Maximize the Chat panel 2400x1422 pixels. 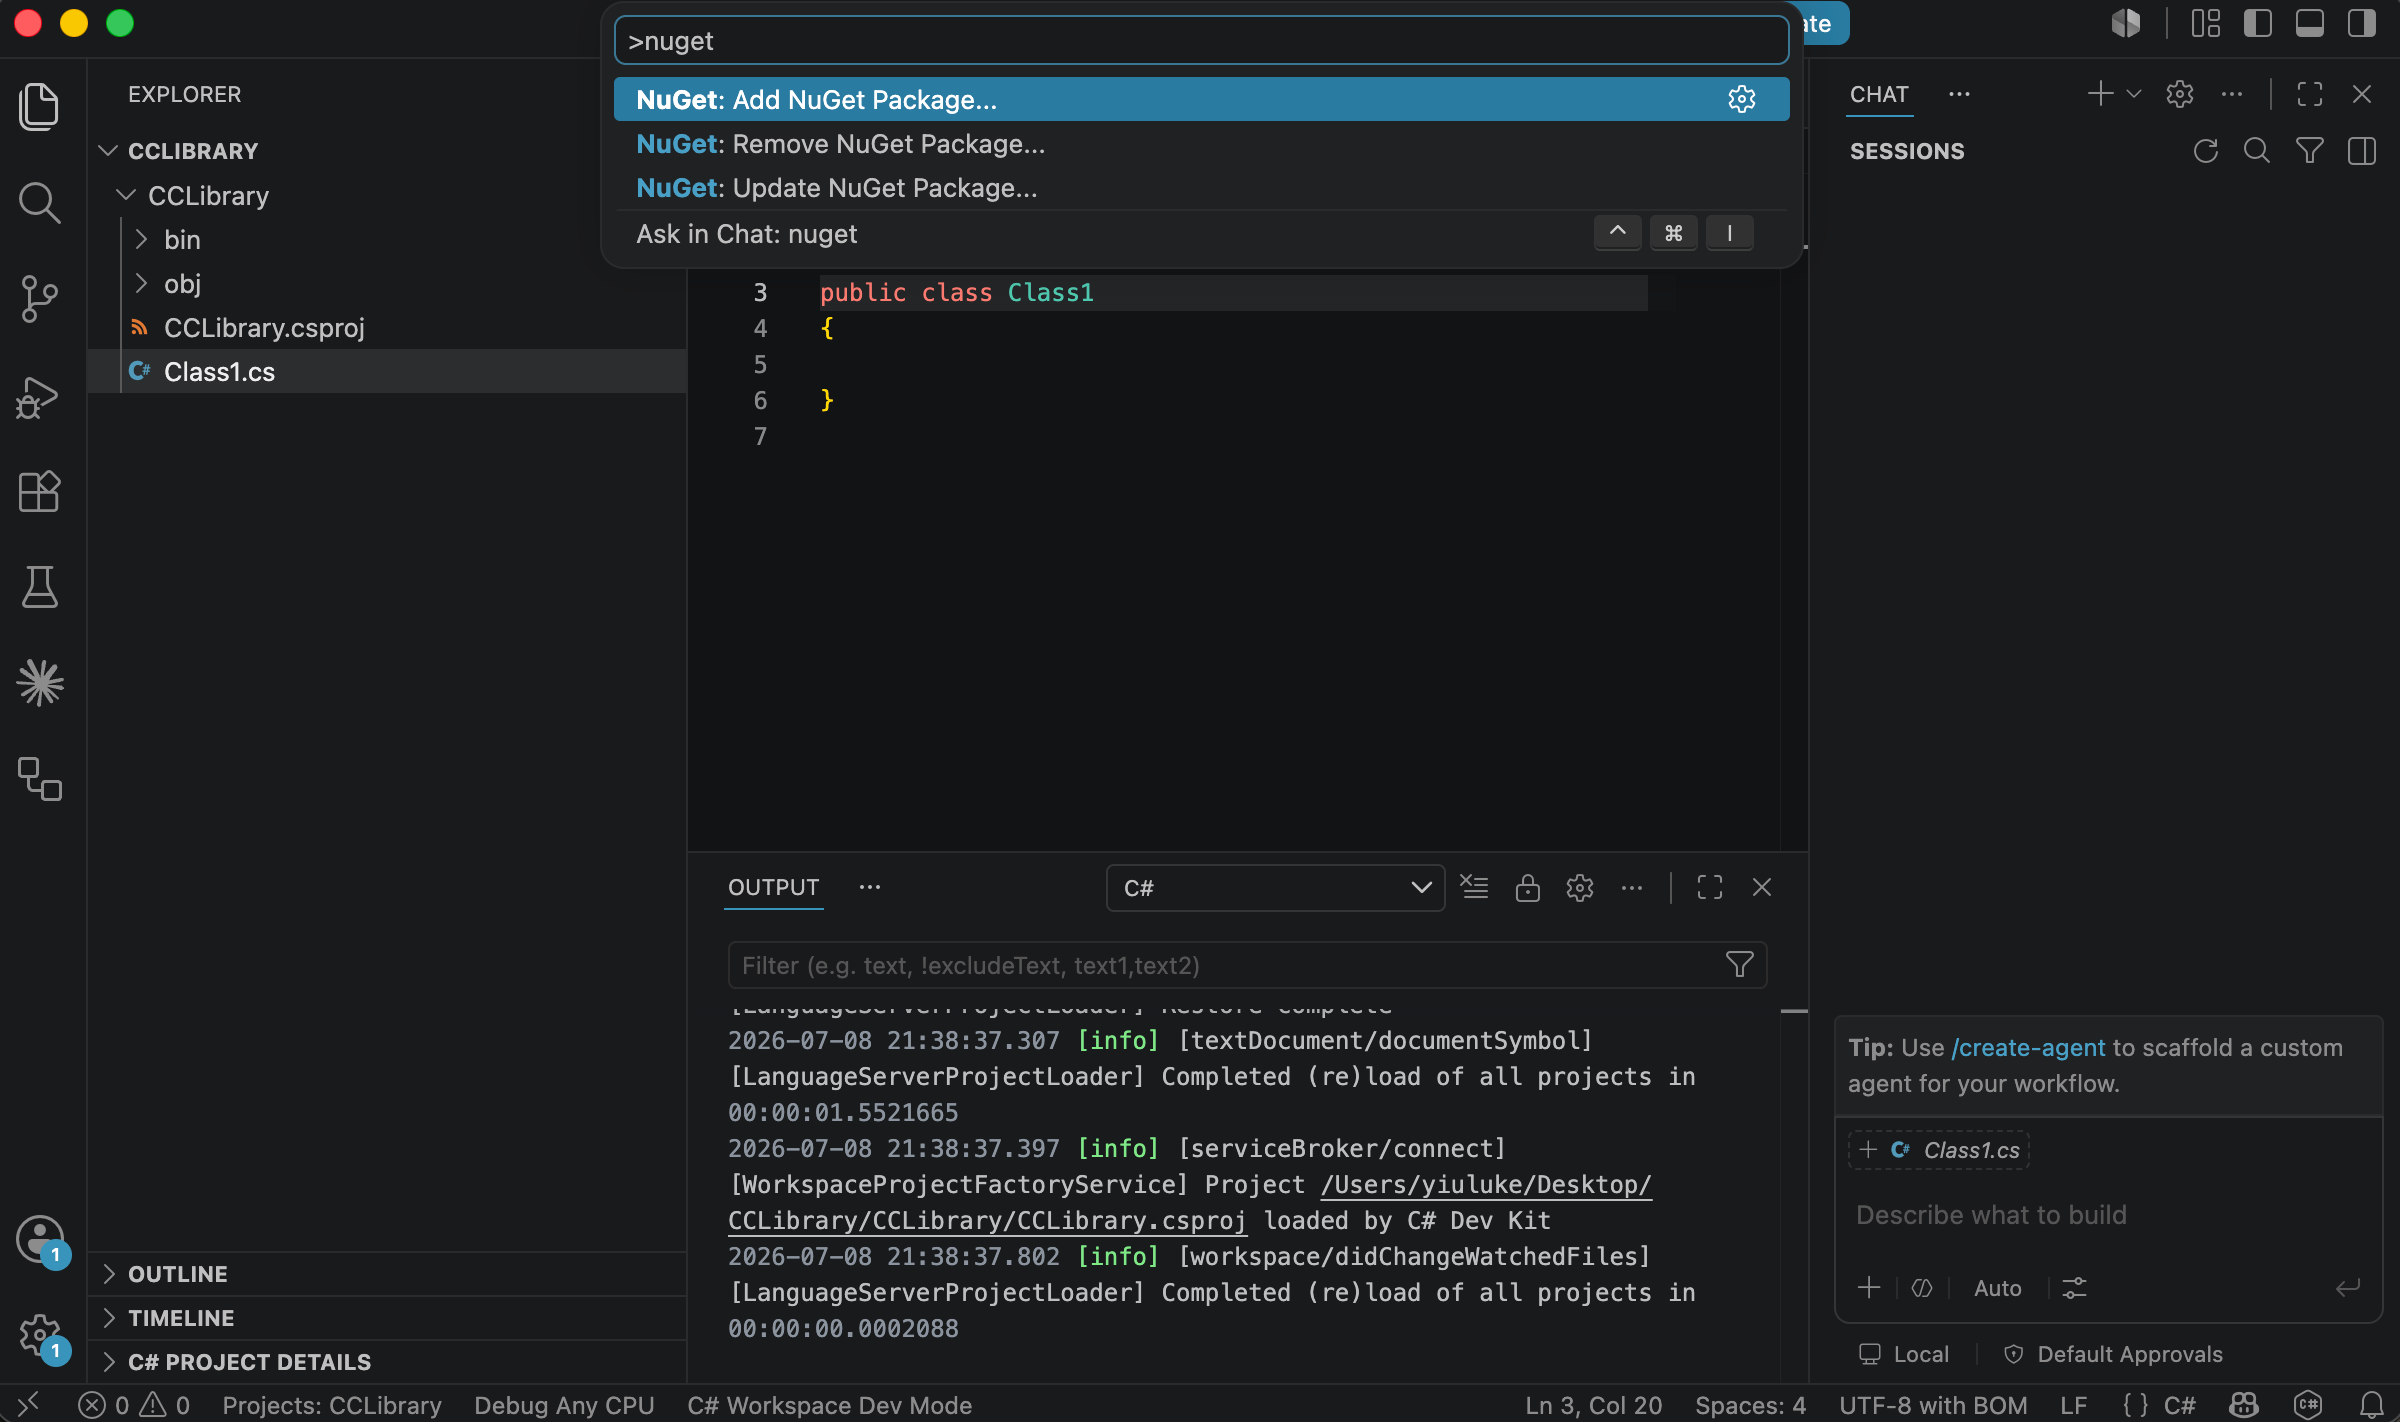point(2310,94)
